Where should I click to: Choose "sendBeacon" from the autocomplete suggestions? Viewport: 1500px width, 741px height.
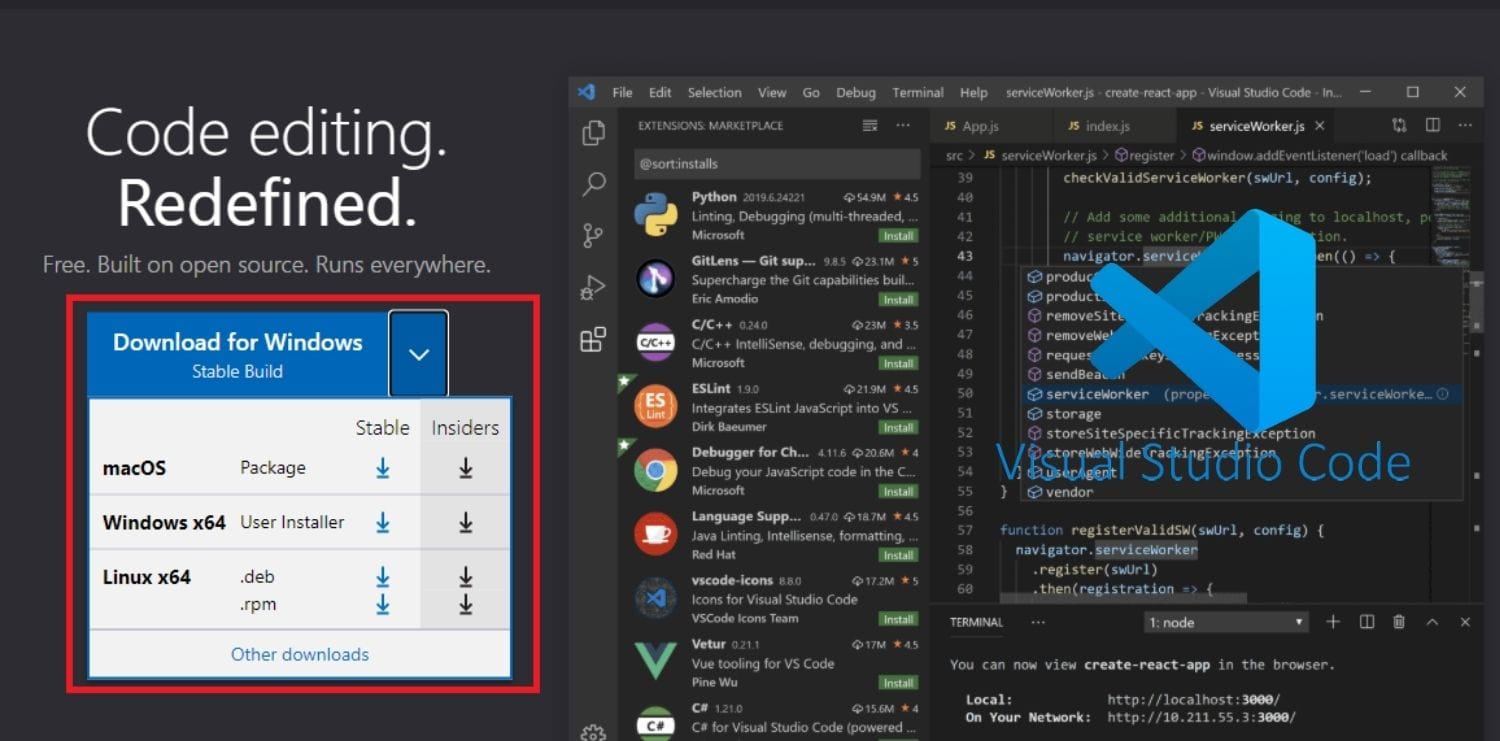tap(1086, 375)
